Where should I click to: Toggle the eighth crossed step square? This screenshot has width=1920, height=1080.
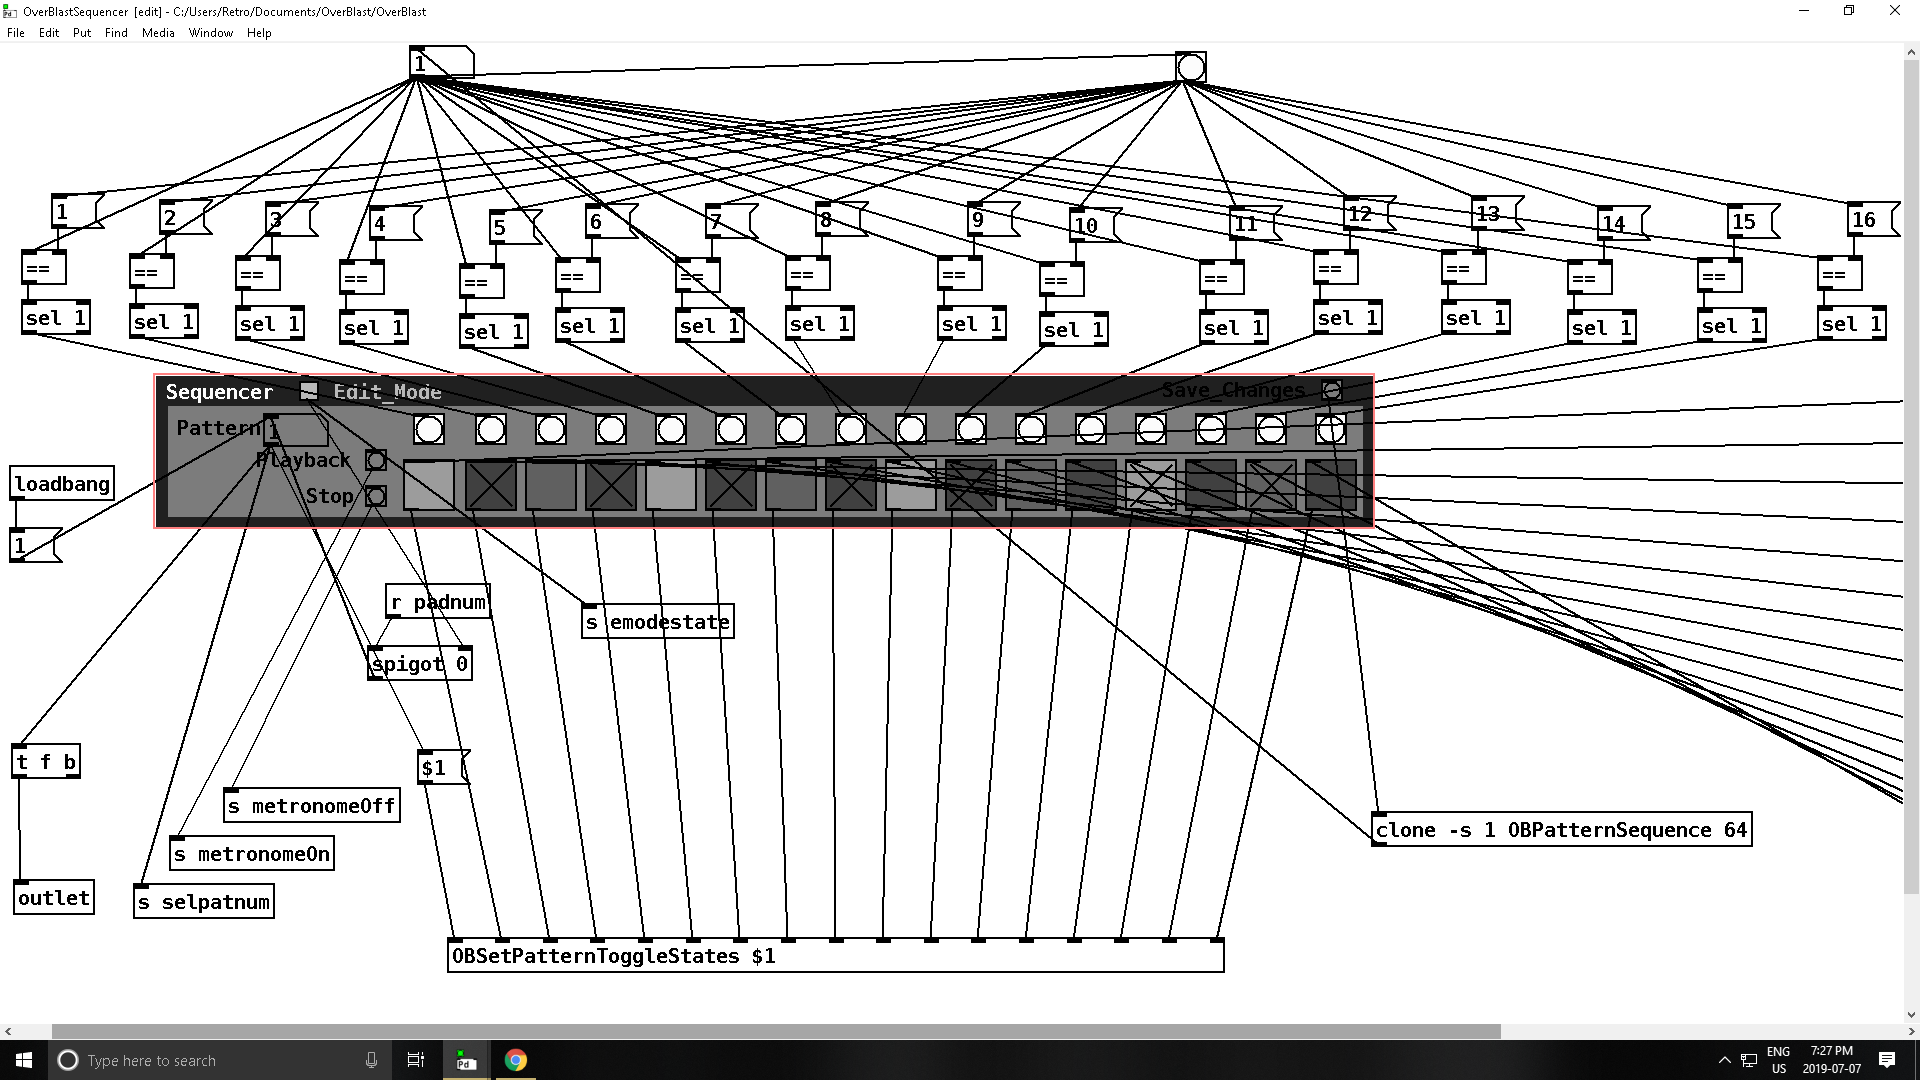pos(850,485)
